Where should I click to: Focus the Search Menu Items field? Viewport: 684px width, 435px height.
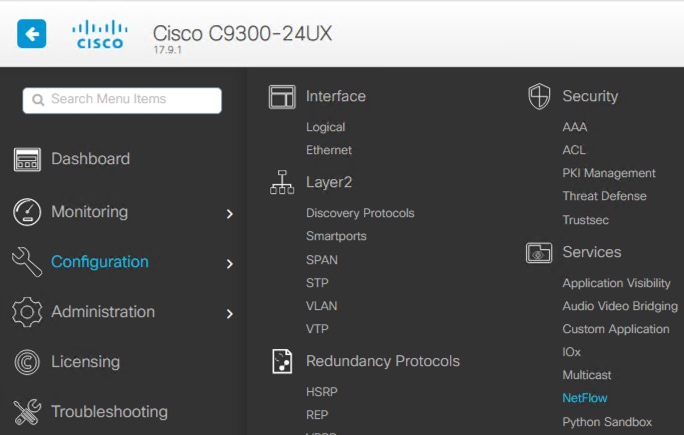(122, 100)
